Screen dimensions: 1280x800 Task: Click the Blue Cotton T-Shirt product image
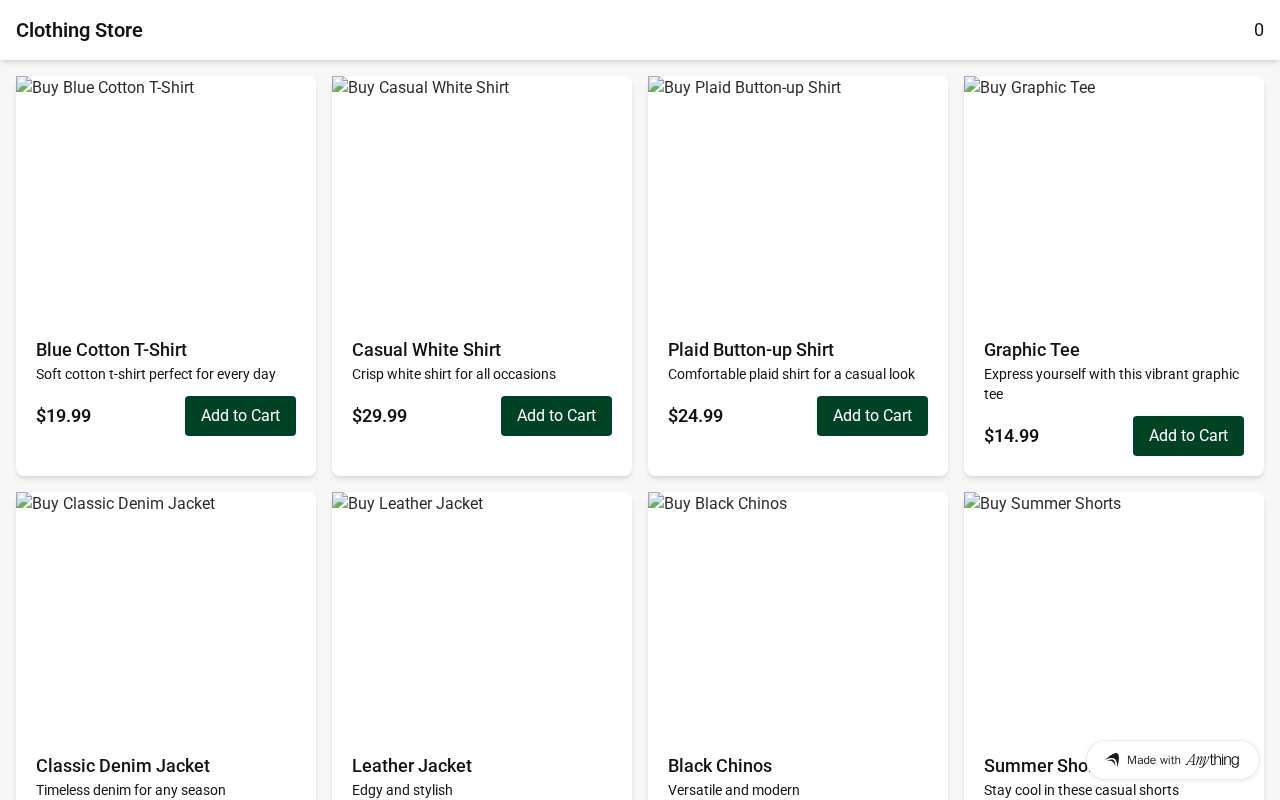click(x=166, y=198)
